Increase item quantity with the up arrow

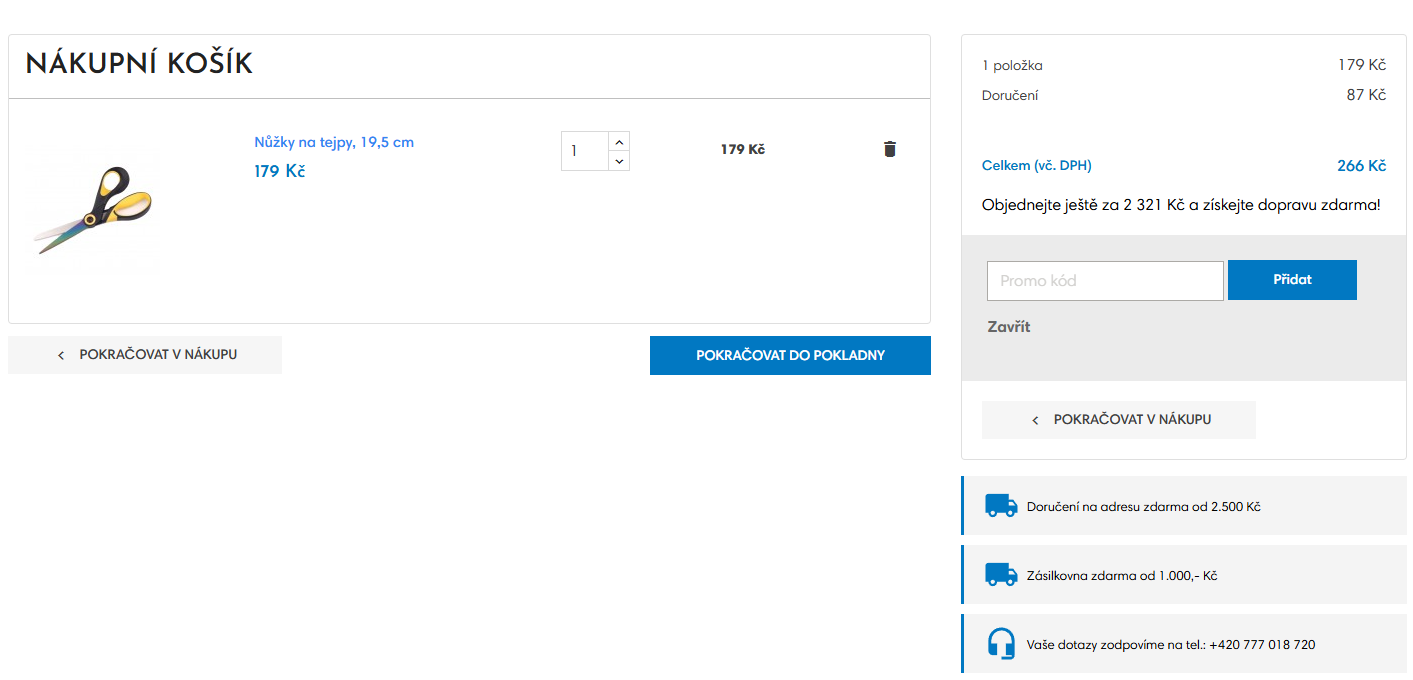coord(619,140)
